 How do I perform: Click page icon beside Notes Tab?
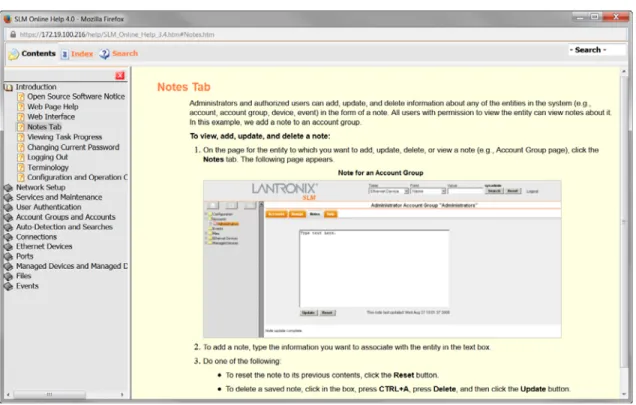click(x=21, y=127)
